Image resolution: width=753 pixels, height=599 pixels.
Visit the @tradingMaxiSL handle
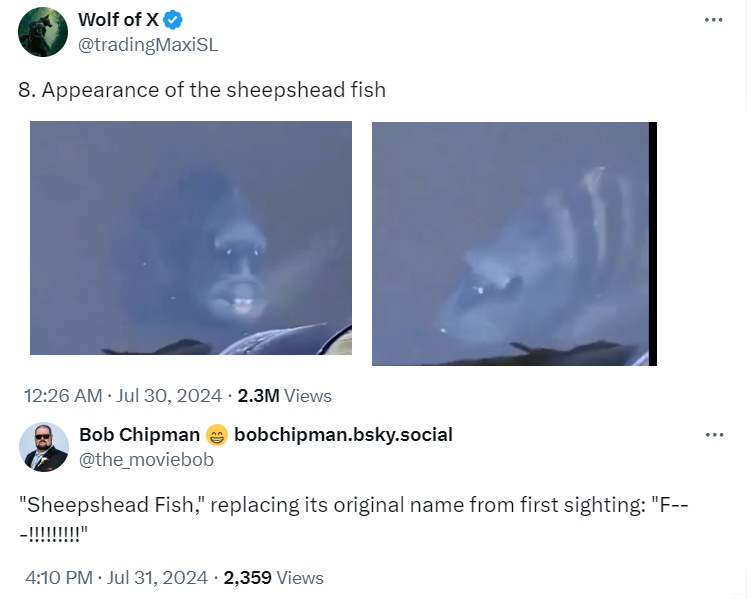point(147,44)
